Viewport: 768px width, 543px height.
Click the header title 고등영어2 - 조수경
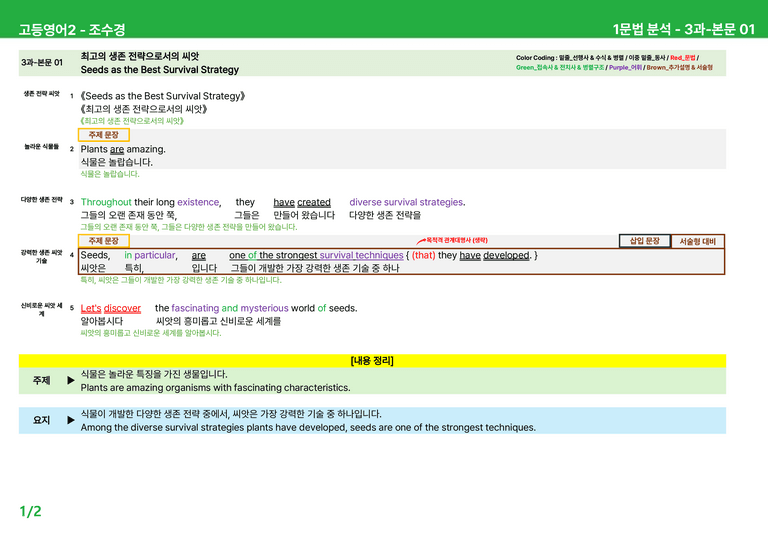click(x=72, y=30)
